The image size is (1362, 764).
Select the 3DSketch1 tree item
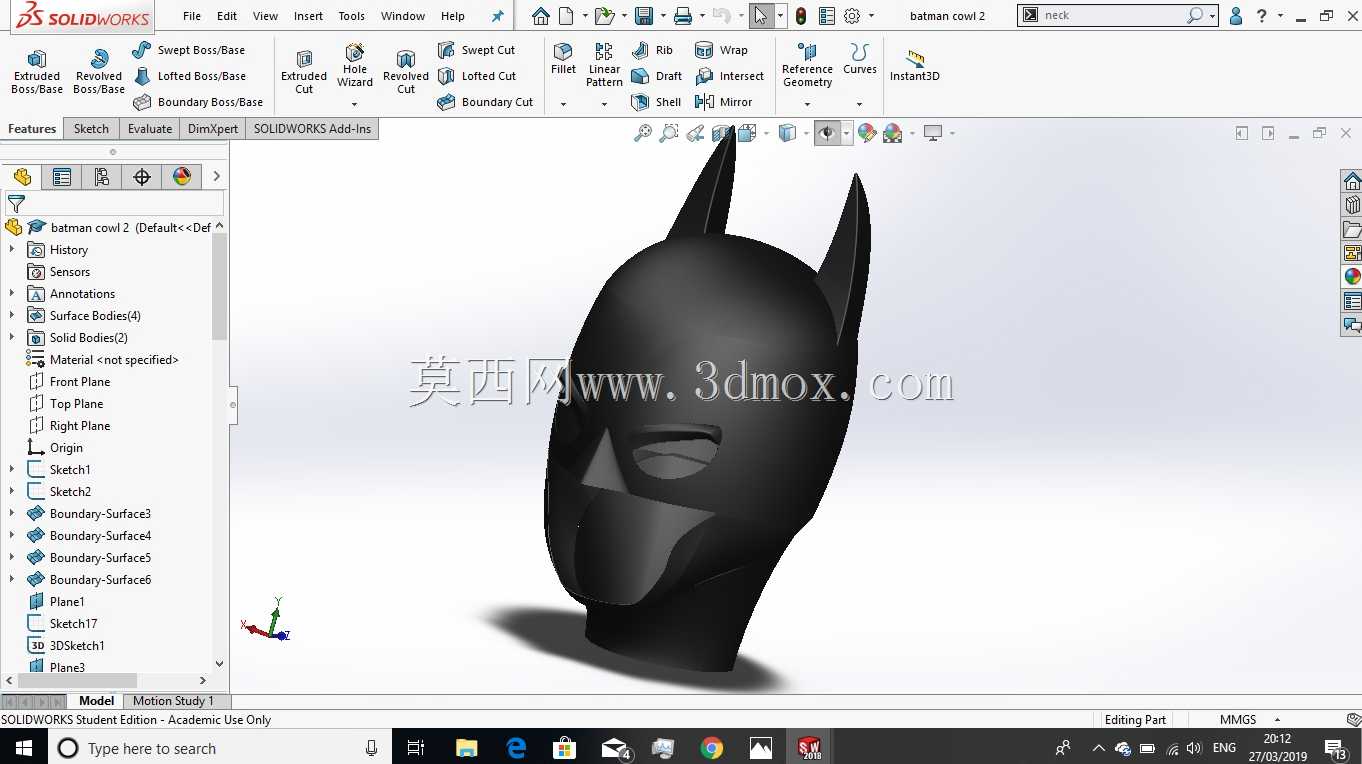(77, 646)
